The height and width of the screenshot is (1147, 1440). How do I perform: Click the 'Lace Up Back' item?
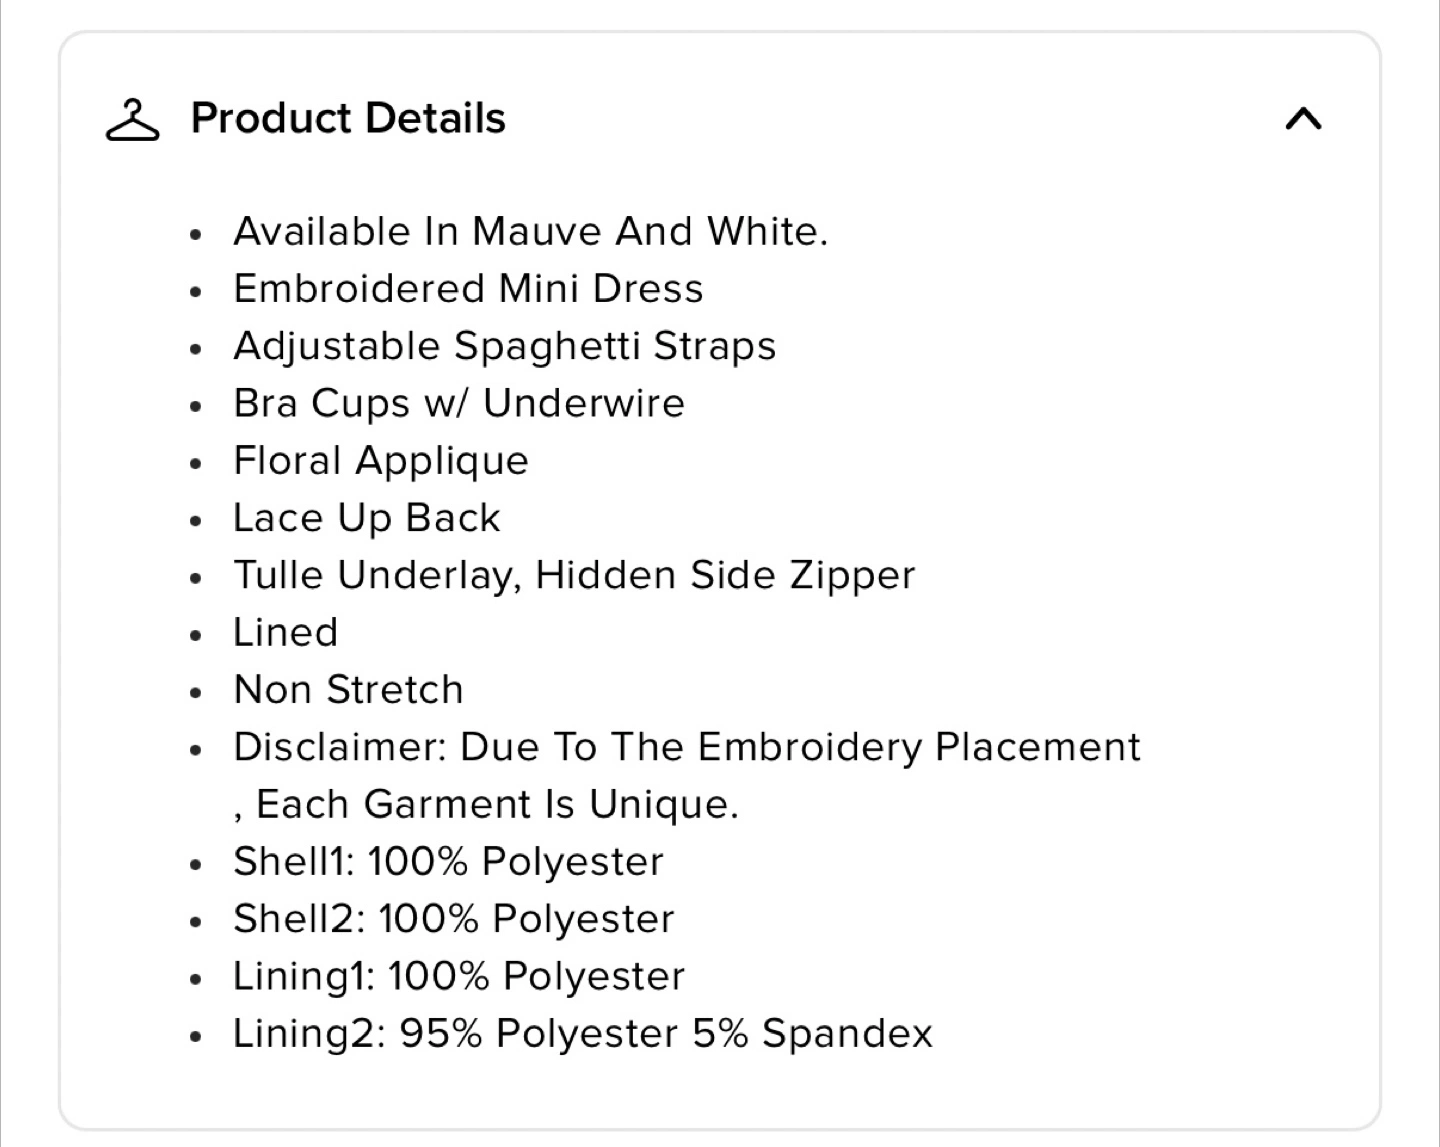pyautogui.click(x=367, y=518)
